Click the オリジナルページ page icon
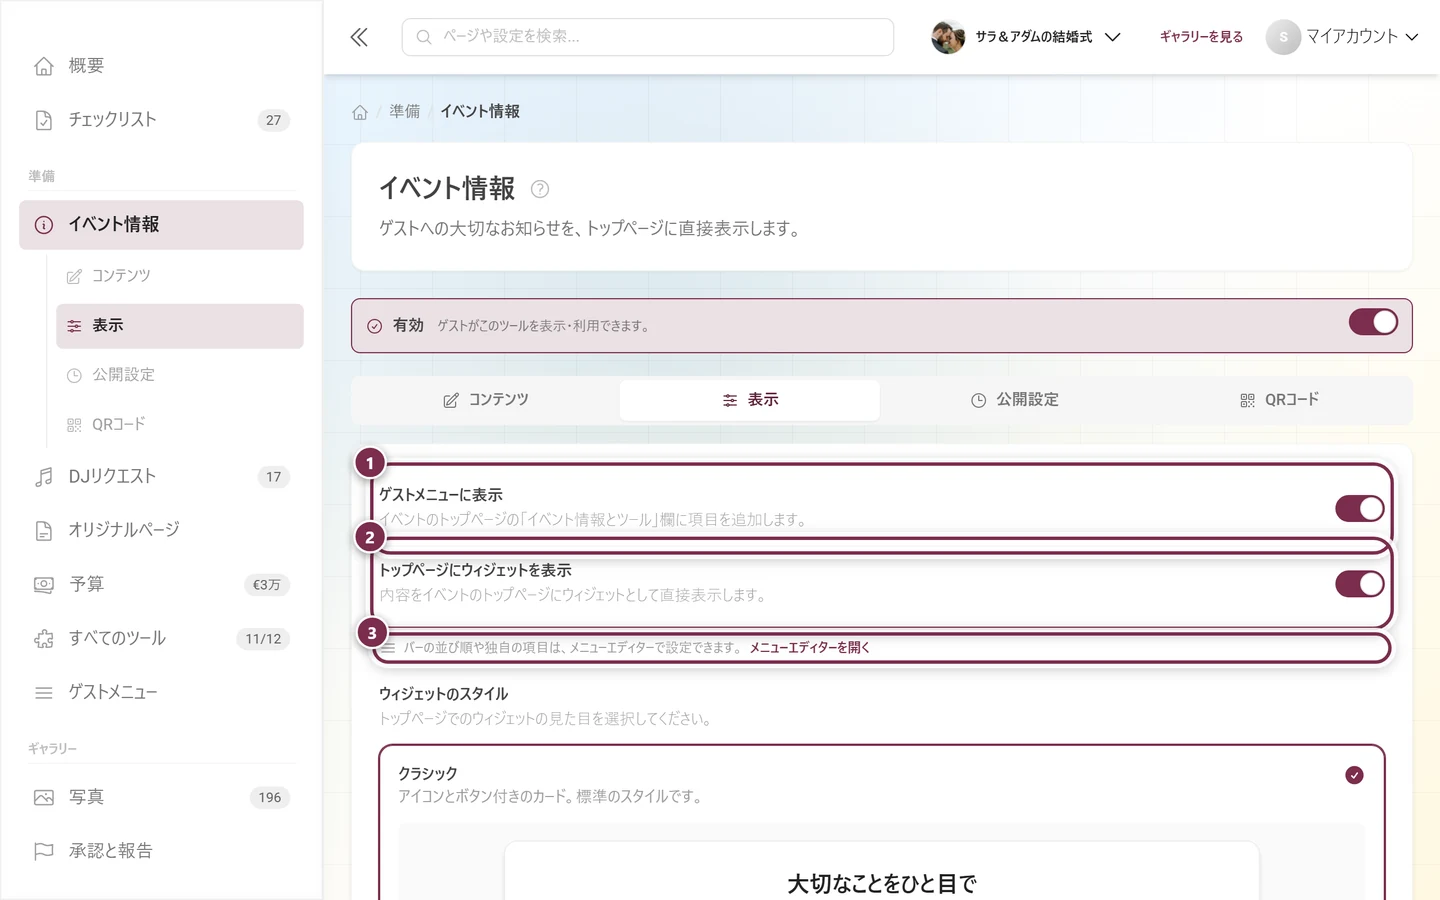Image resolution: width=1440 pixels, height=900 pixels. click(x=44, y=530)
